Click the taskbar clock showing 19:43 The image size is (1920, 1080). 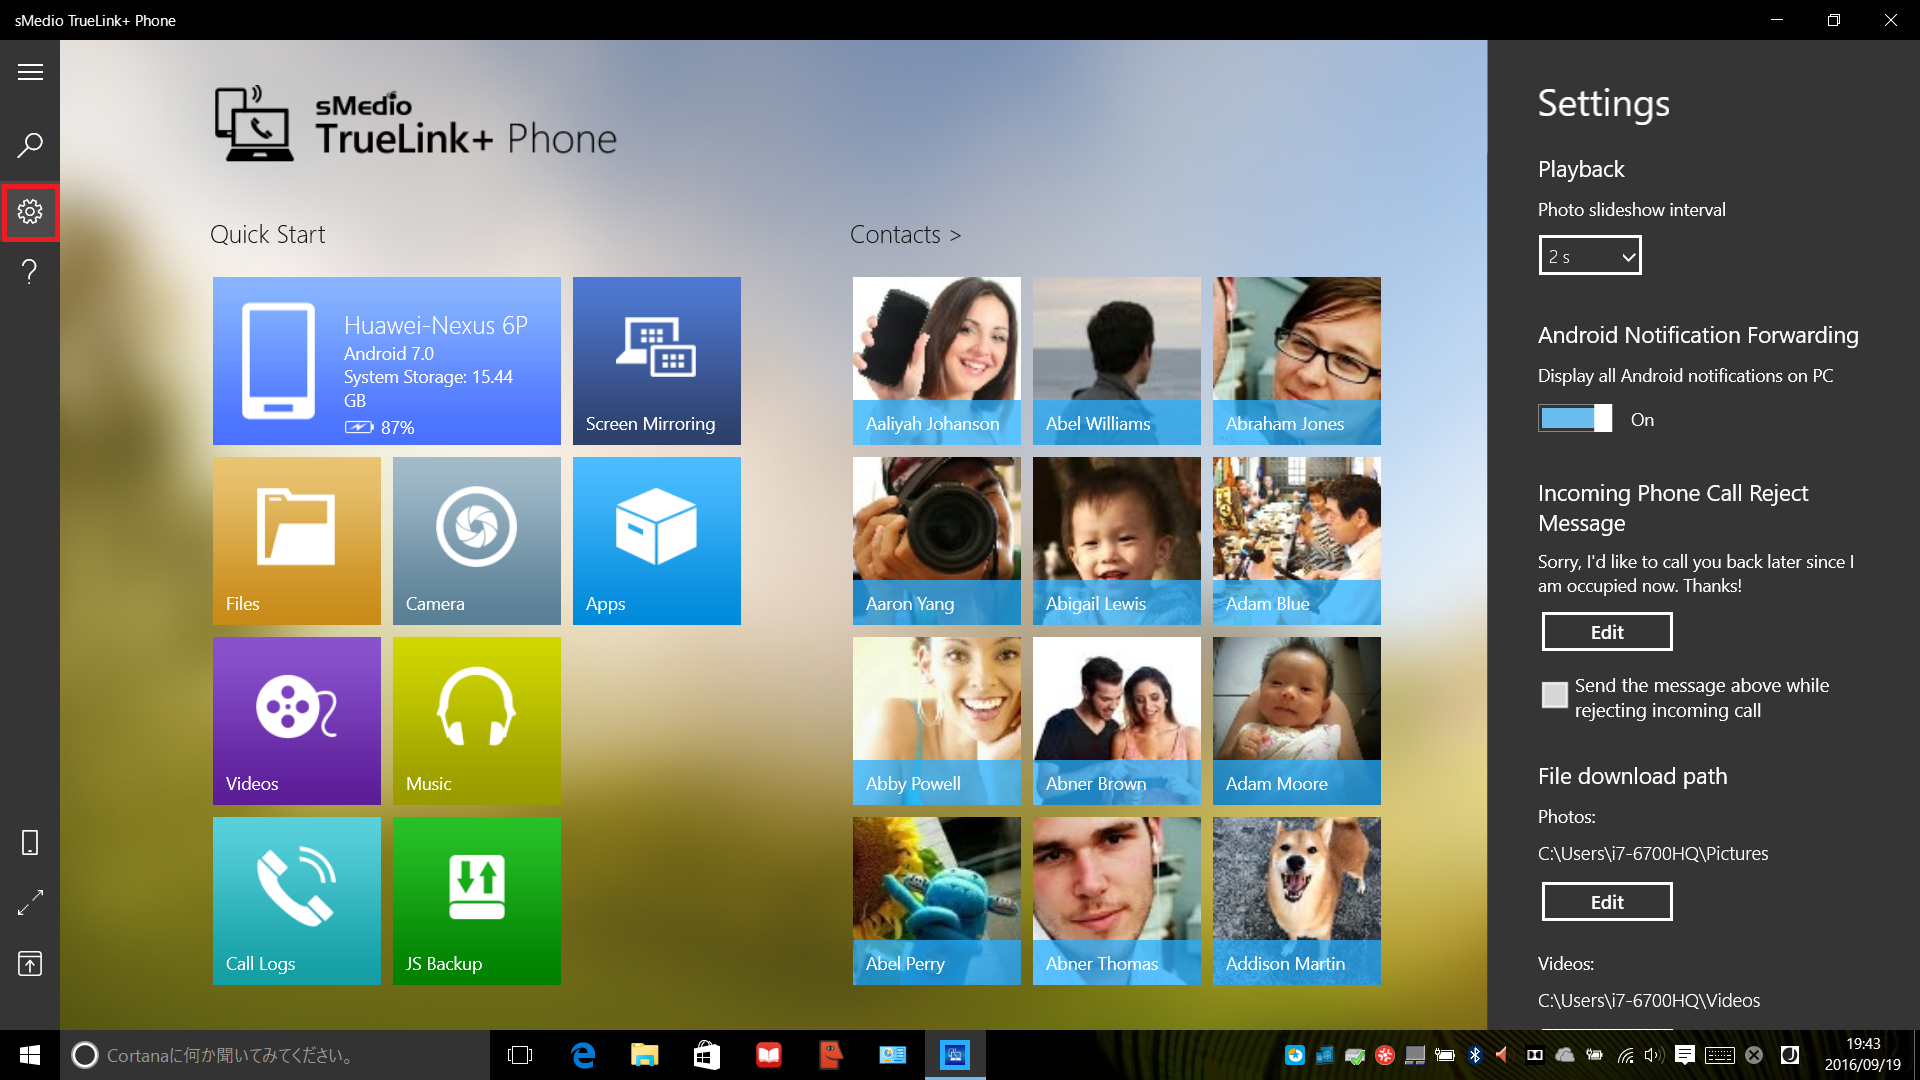[1863, 1055]
